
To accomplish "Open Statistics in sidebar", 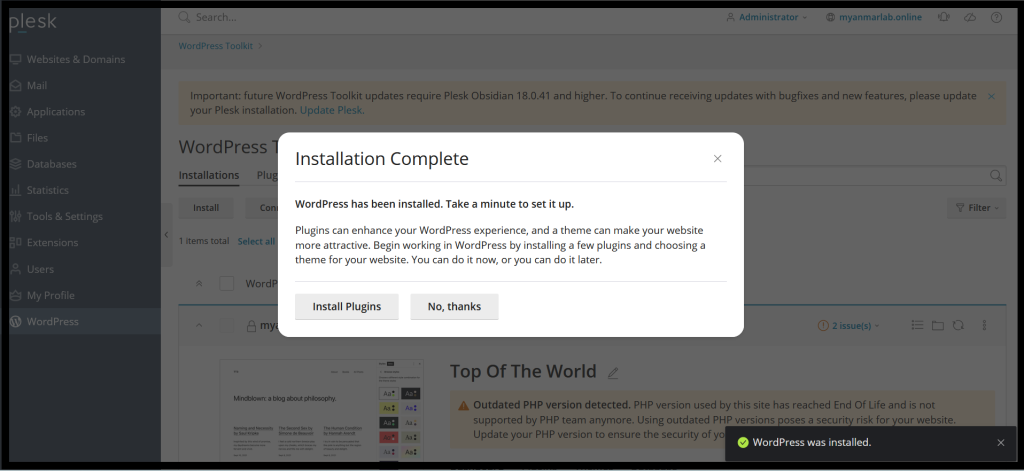I will click(x=47, y=190).
